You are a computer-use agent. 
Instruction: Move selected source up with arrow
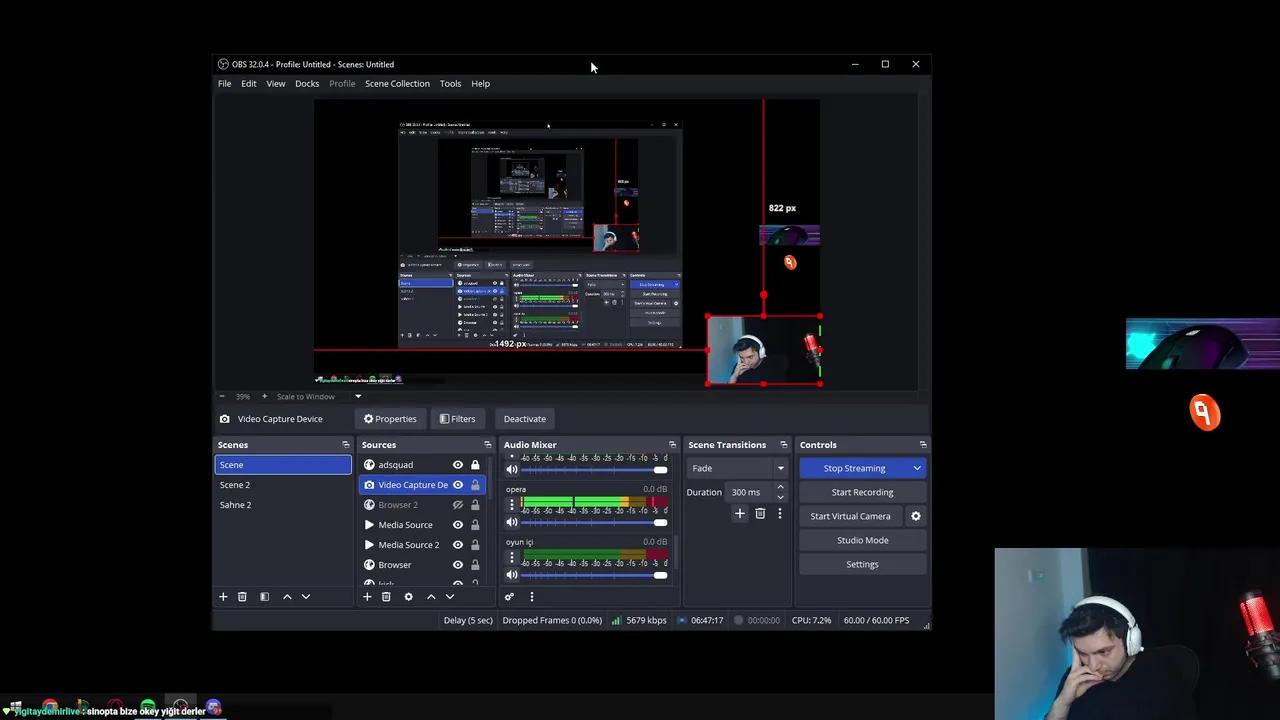pyautogui.click(x=431, y=597)
